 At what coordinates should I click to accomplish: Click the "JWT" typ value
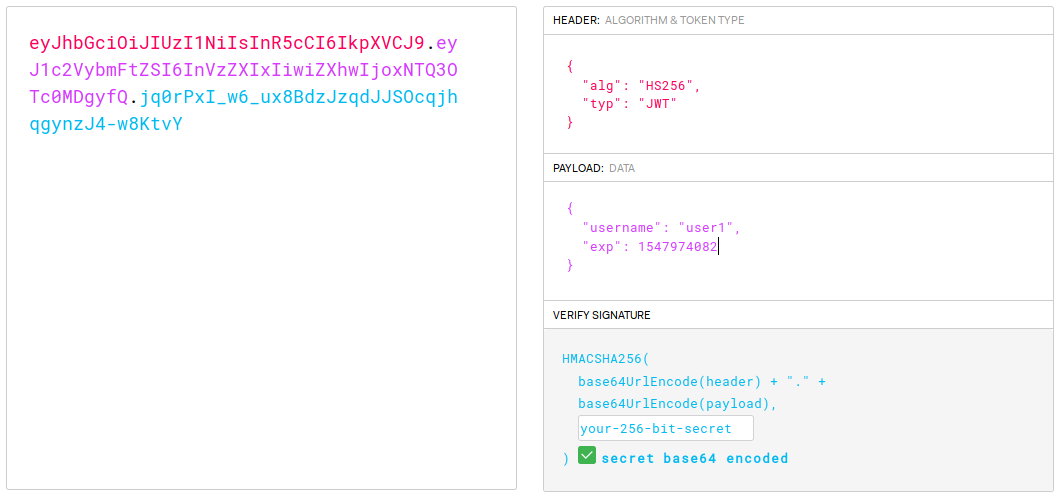657,103
